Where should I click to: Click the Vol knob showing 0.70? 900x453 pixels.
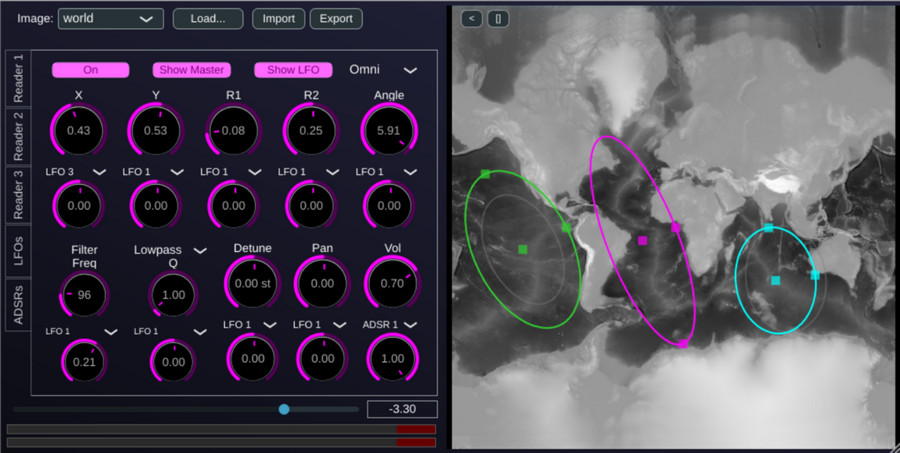click(392, 282)
